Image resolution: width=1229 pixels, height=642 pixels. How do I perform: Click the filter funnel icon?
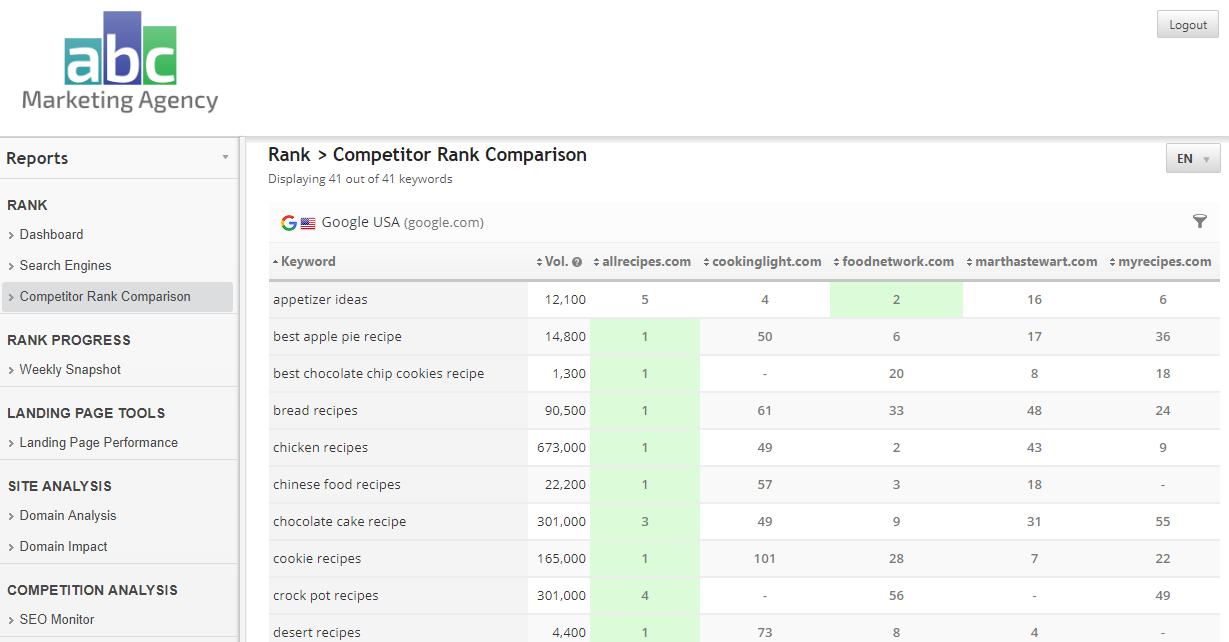coord(1200,222)
